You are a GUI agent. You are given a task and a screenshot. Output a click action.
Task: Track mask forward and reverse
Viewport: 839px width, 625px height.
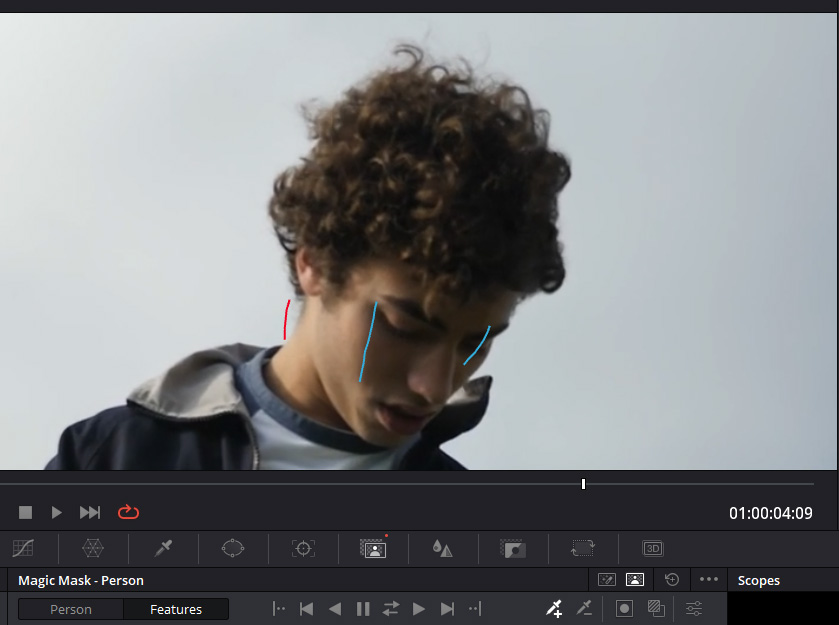point(391,609)
